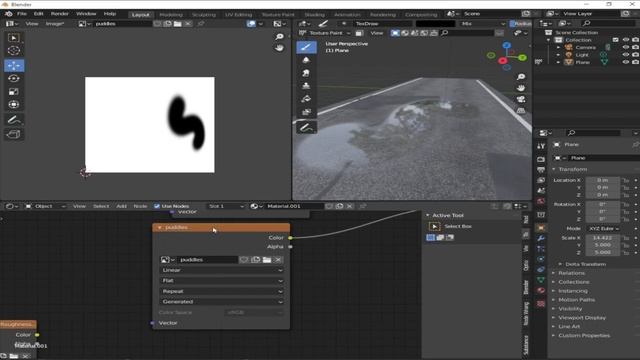Open the Linear interpolation dropdown in puddles node
Screen dimensions: 640x360
click(x=222, y=270)
